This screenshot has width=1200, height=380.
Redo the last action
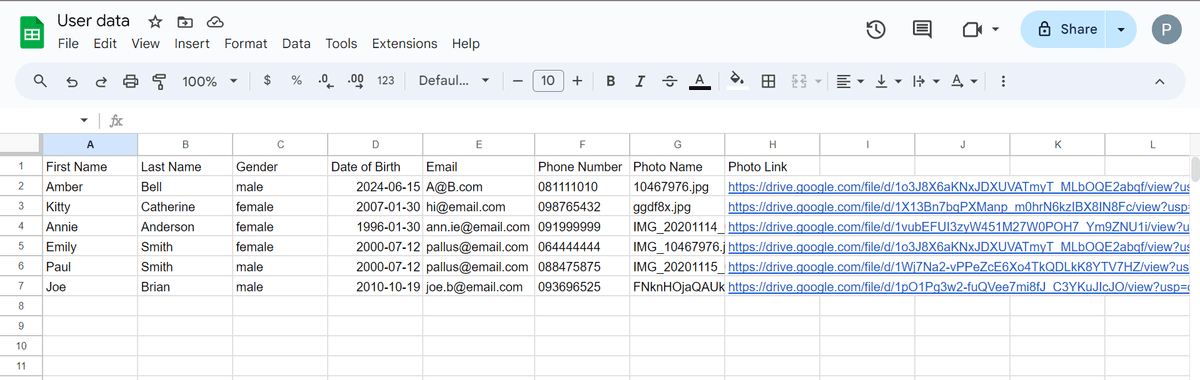[101, 81]
